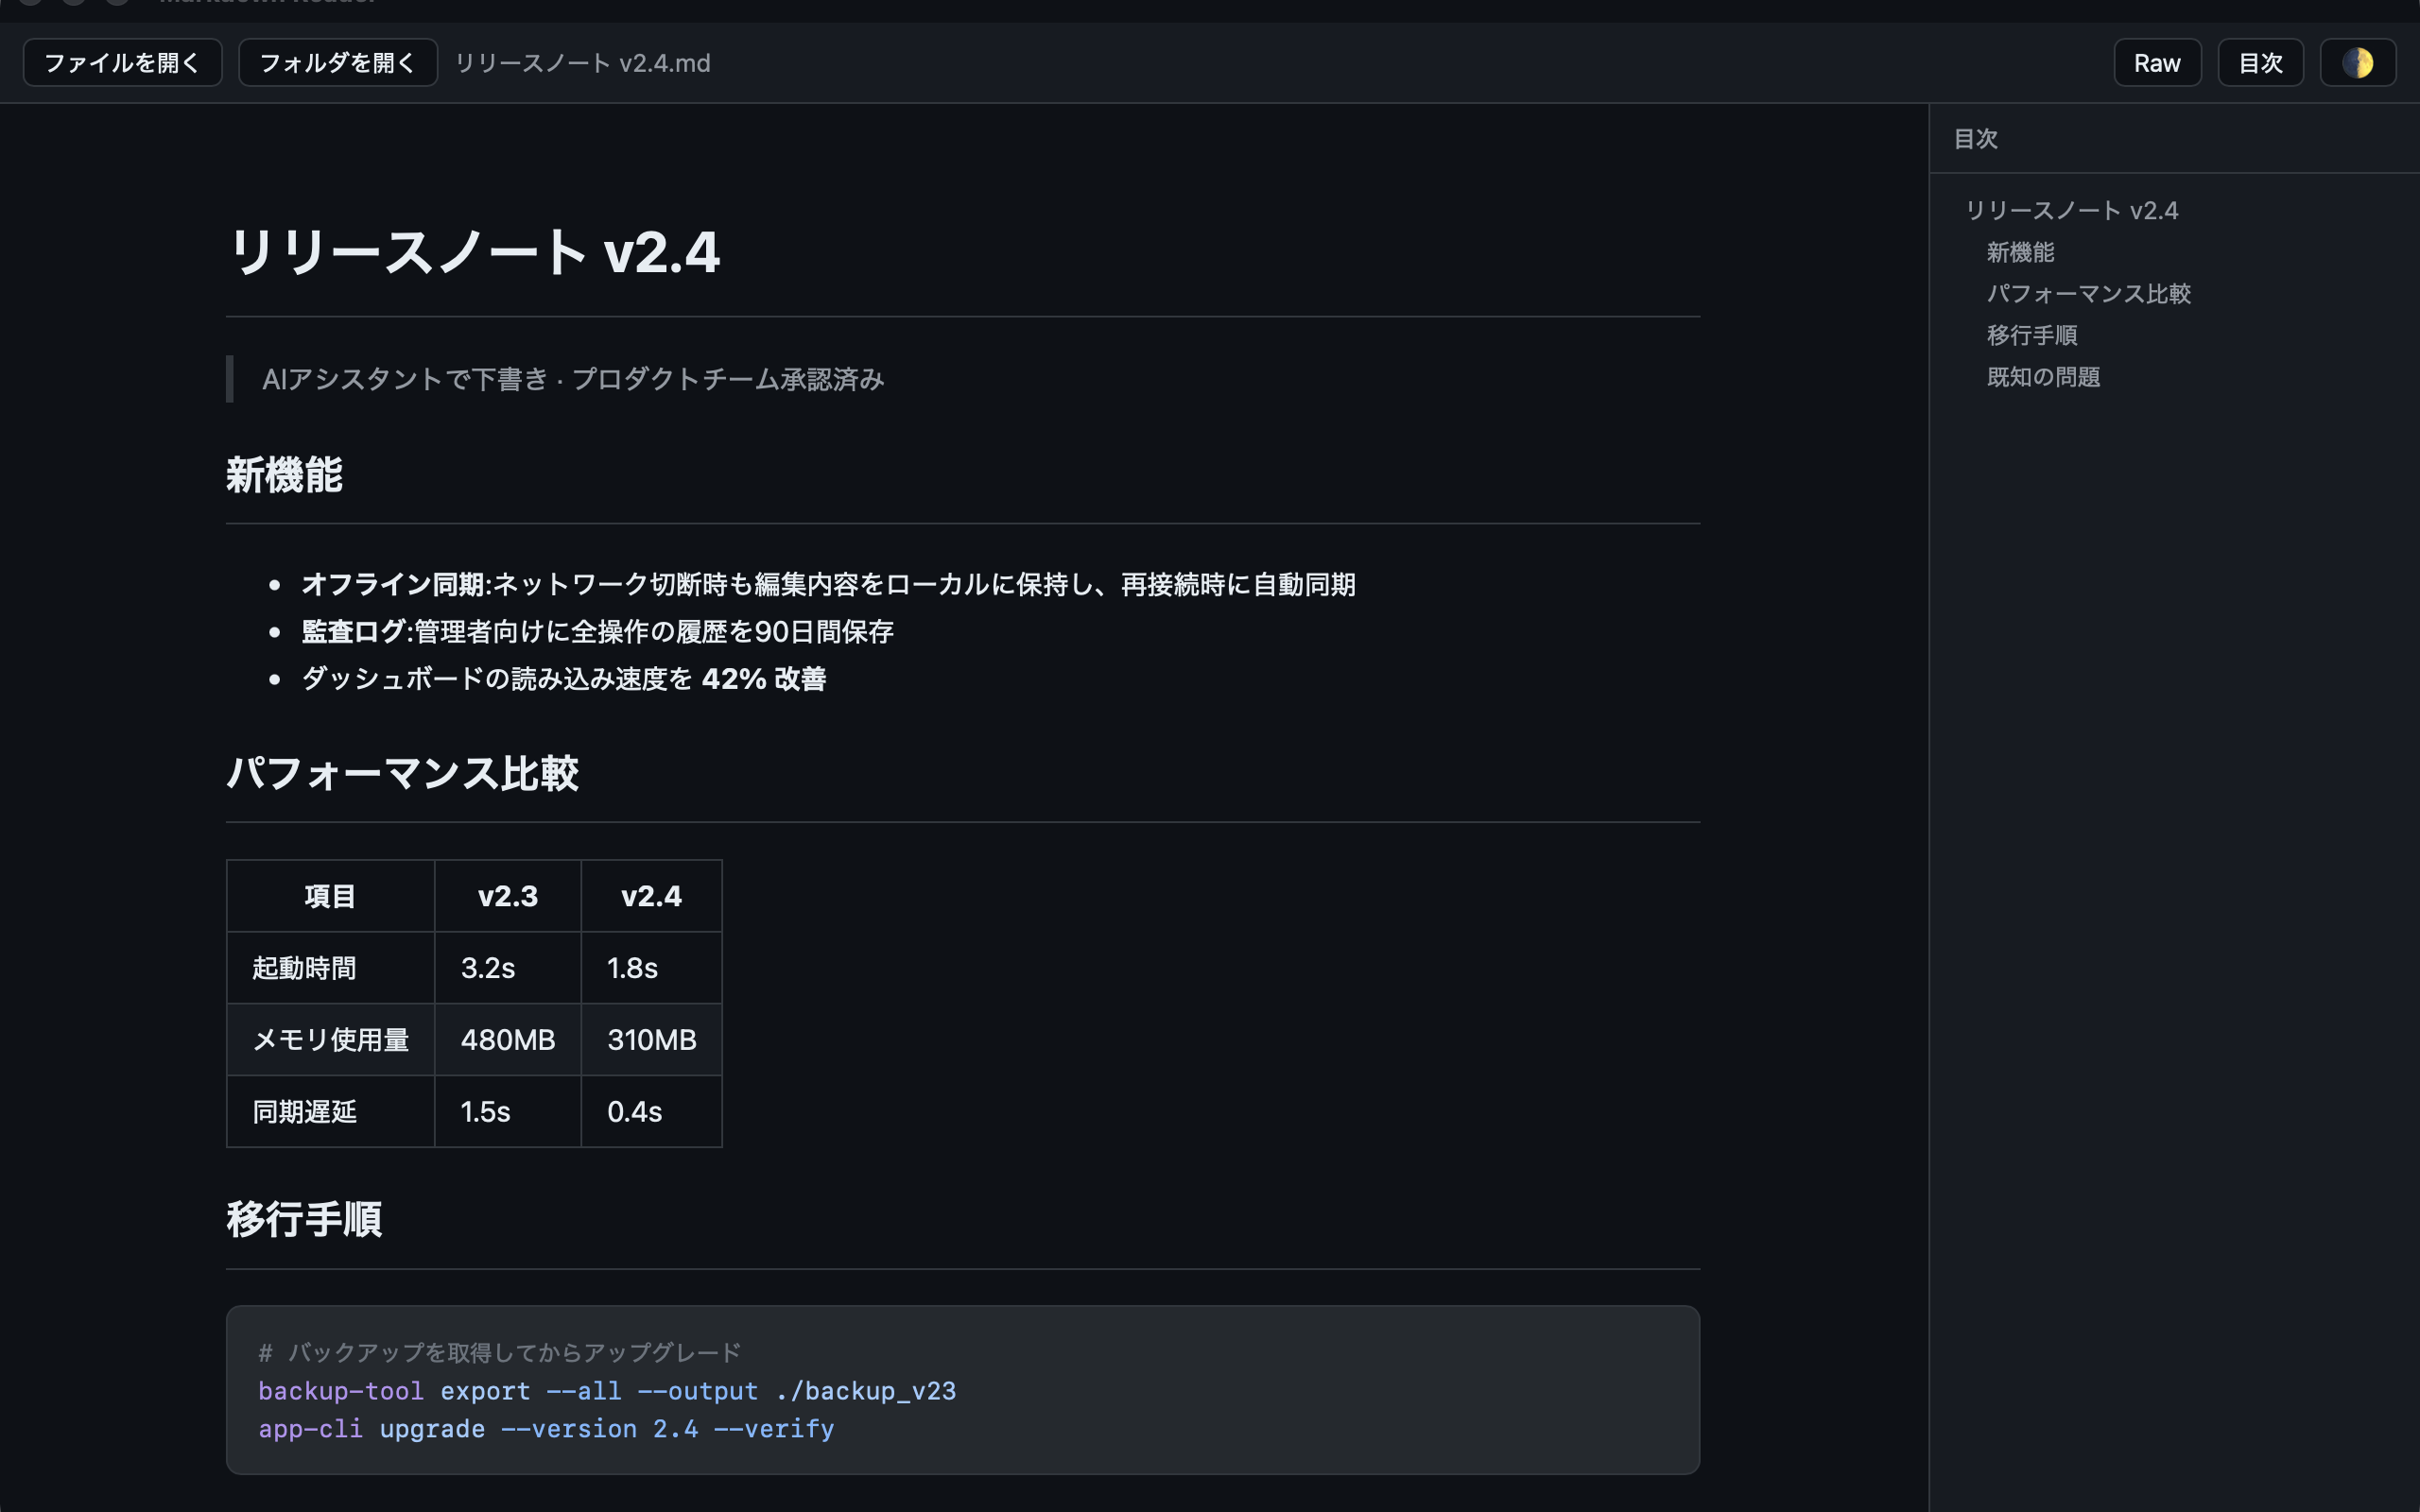Click the backup-tool export command line
The height and width of the screenshot is (1512, 2420).
pos(607,1391)
